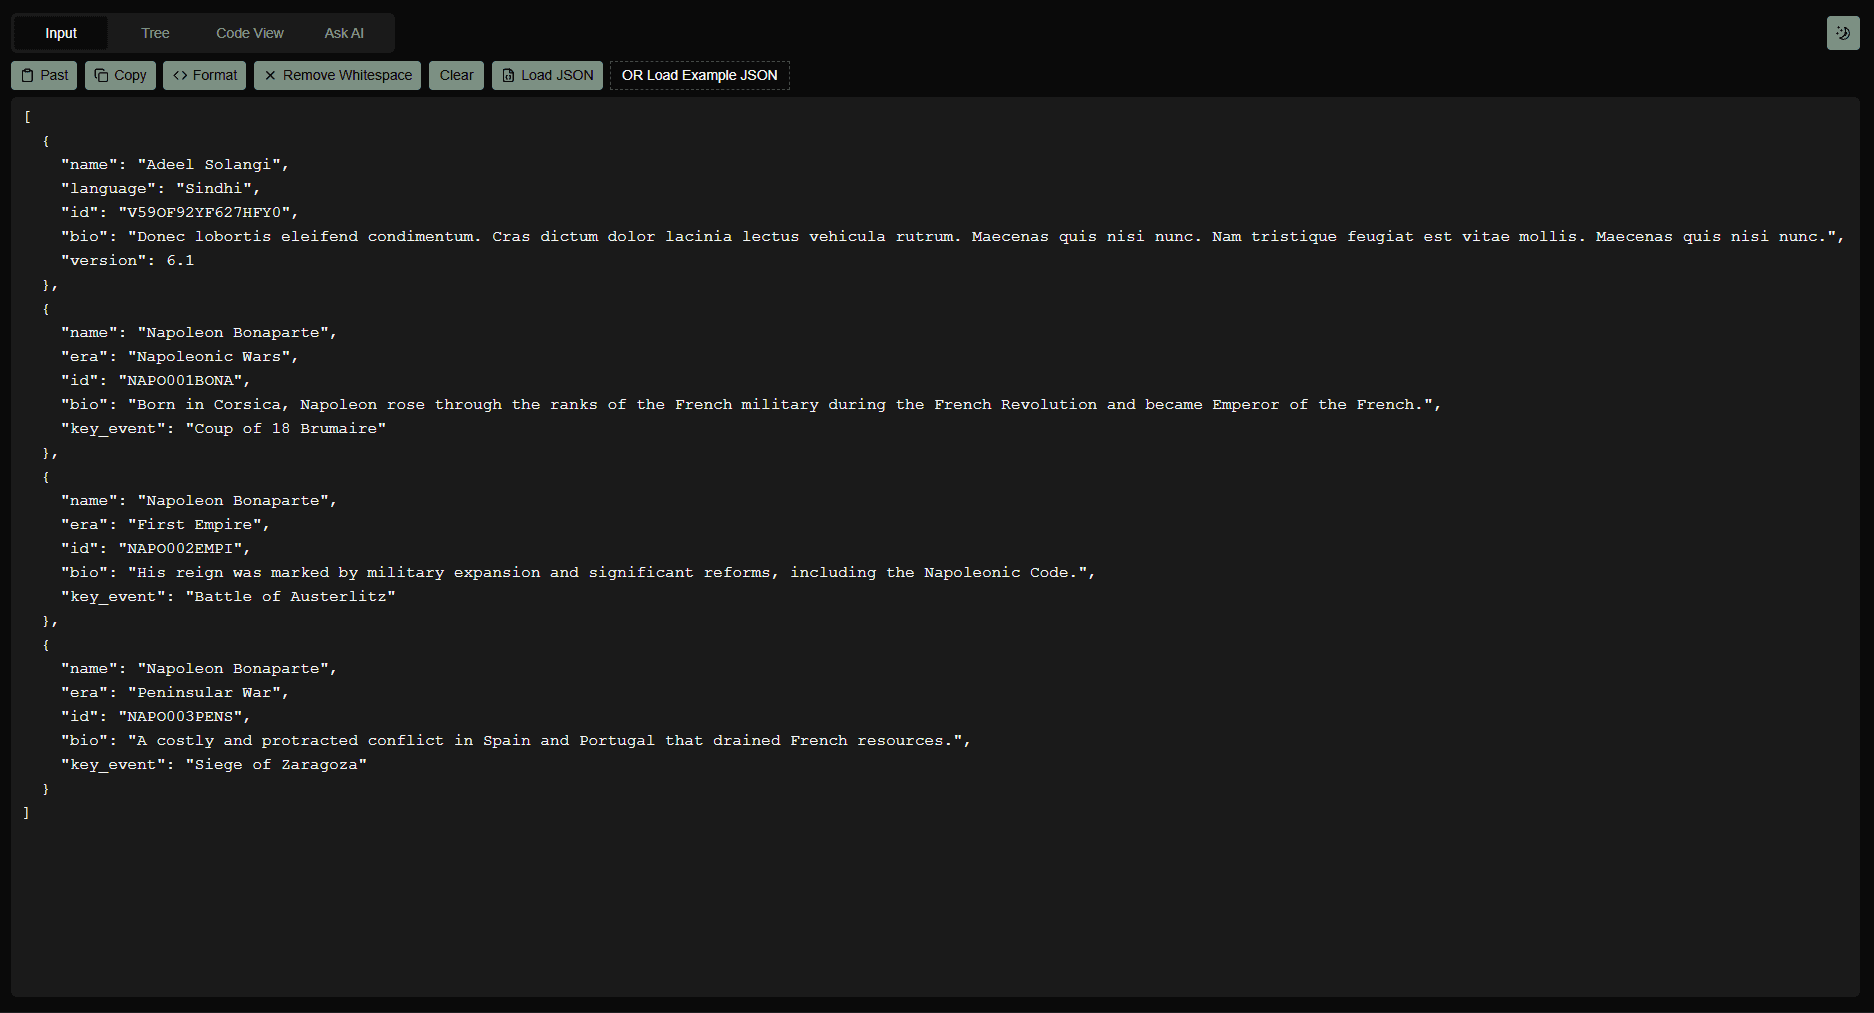Go to the Ask AI tab
Image resolution: width=1874 pixels, height=1013 pixels.
point(343,33)
